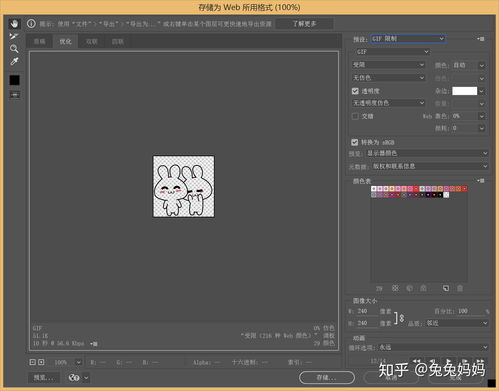The height and width of the screenshot is (391, 499).
Task: Click the 了解更多 button
Action: (304, 24)
